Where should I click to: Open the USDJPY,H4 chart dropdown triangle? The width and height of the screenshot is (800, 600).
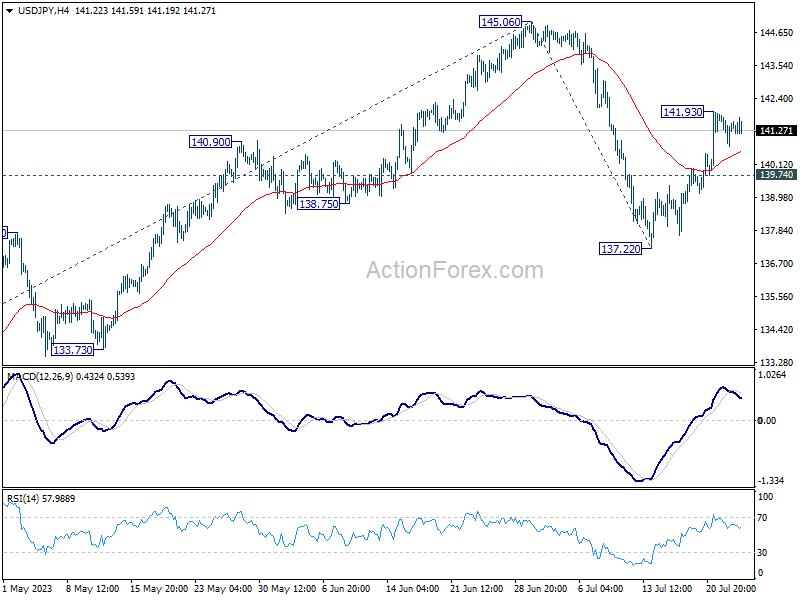pos(10,11)
